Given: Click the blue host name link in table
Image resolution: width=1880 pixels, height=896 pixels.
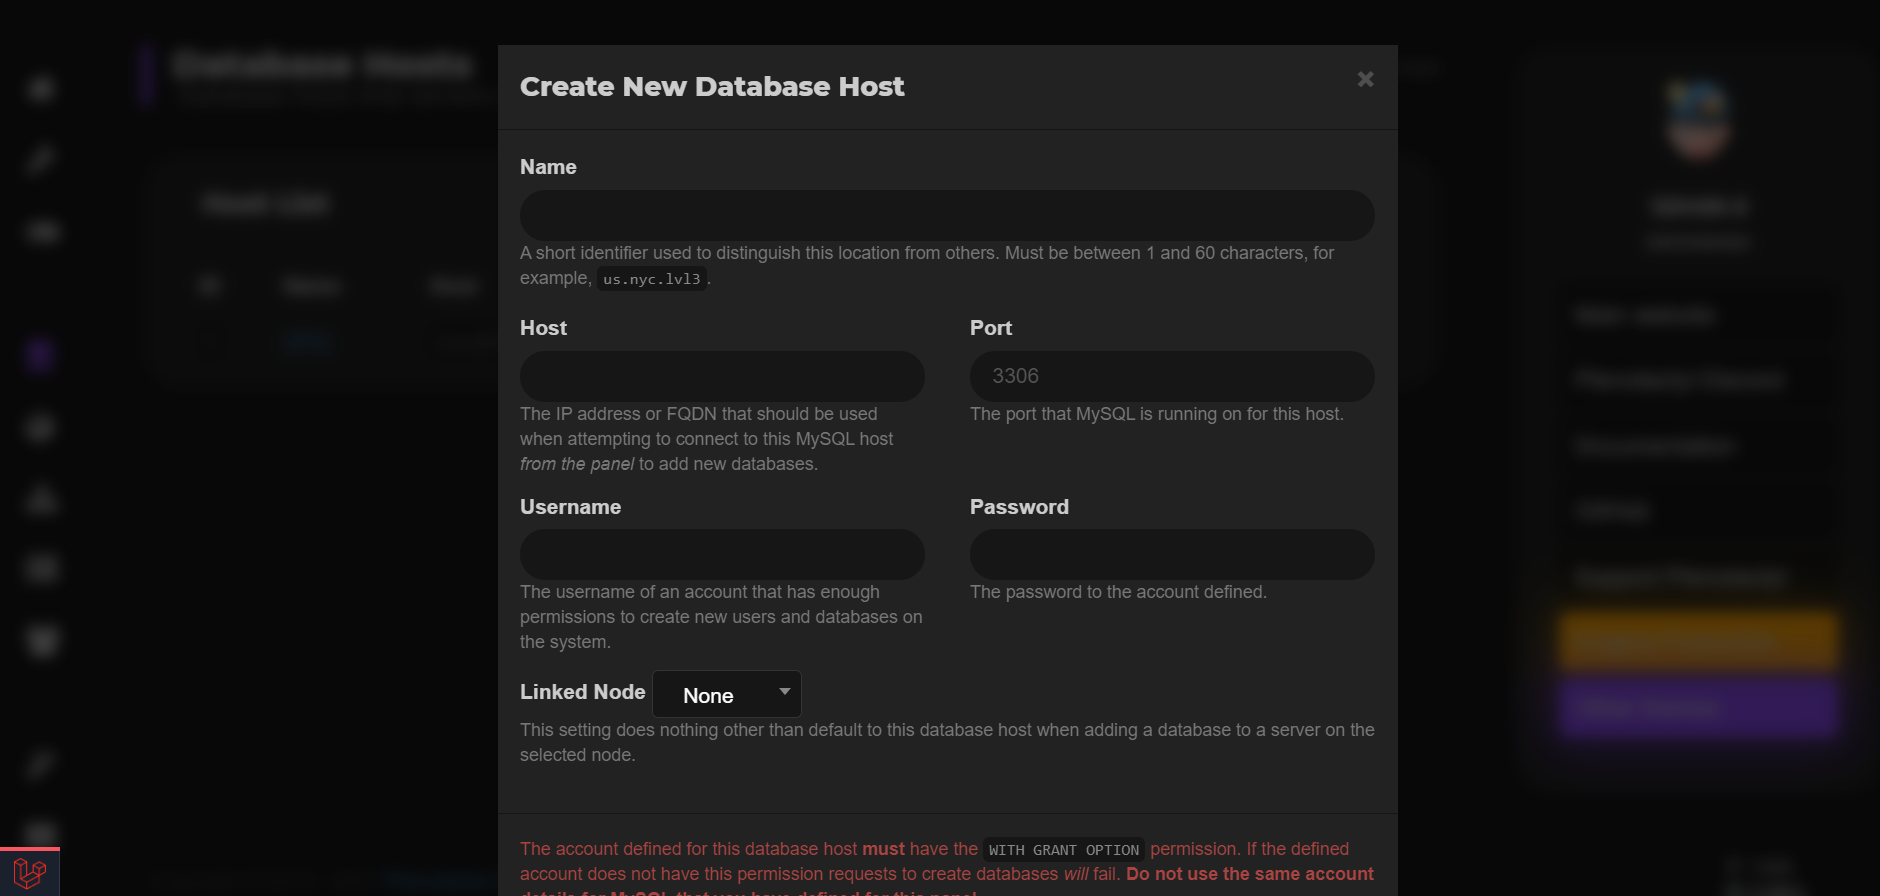Looking at the screenshot, I should point(307,342).
